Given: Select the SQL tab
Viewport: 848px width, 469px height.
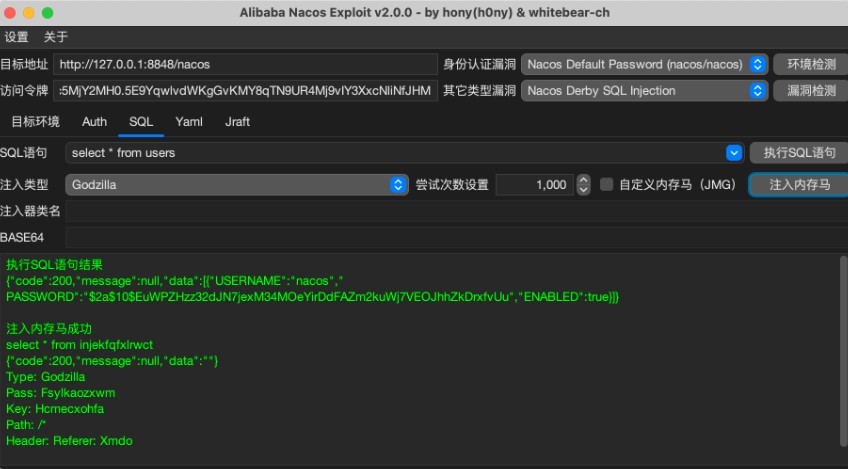Looking at the screenshot, I should [x=141, y=122].
